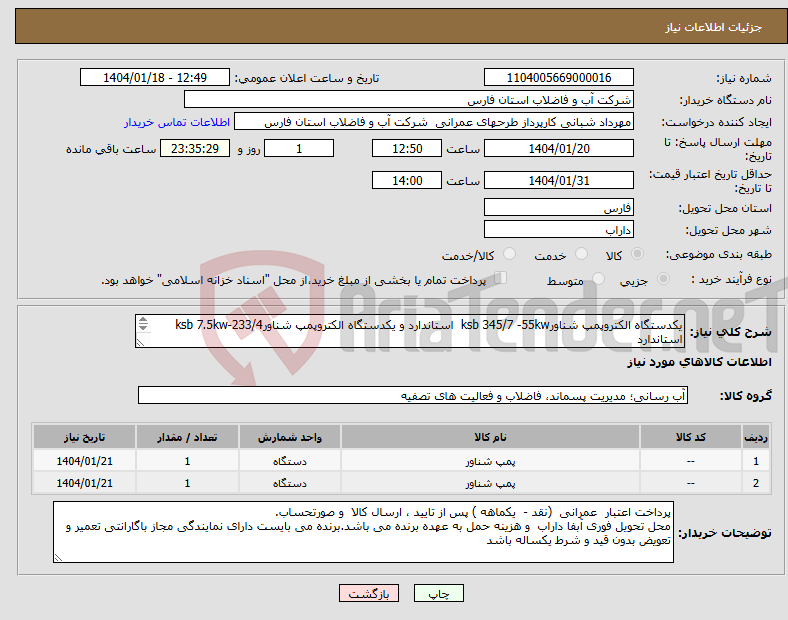This screenshot has width=788, height=620.
Task: Click the delivery province field فارس
Action: point(558,207)
